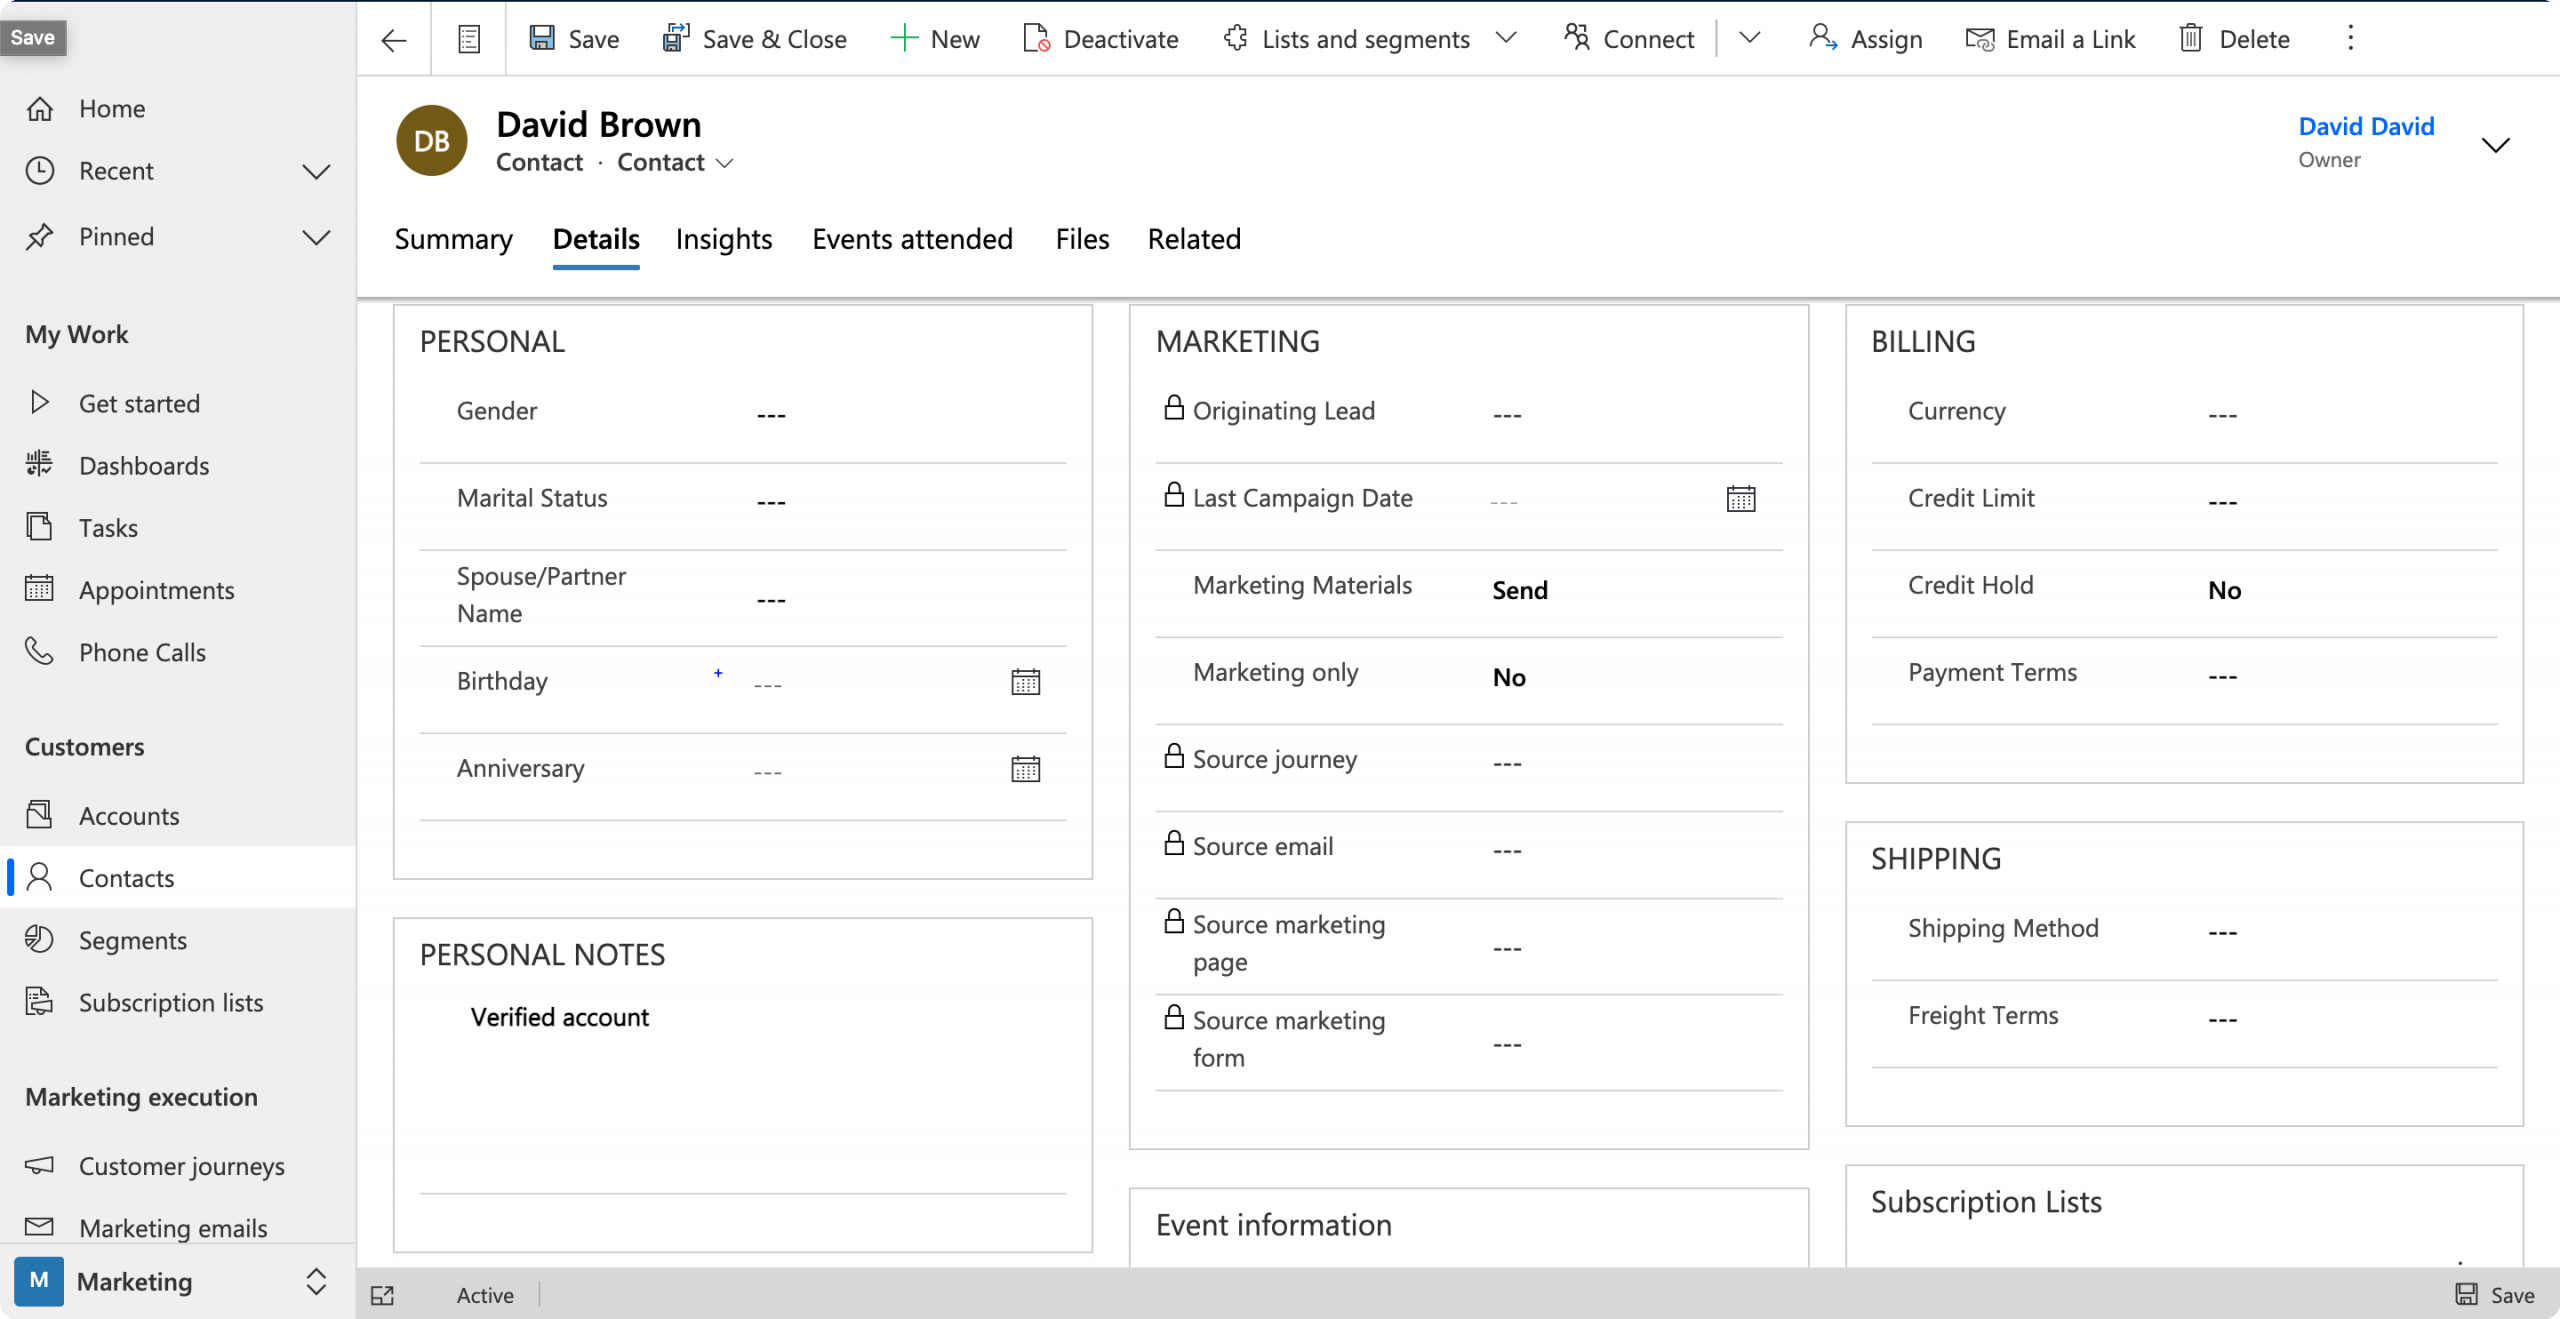
Task: Toggle Credit Hold status
Action: click(x=2224, y=589)
